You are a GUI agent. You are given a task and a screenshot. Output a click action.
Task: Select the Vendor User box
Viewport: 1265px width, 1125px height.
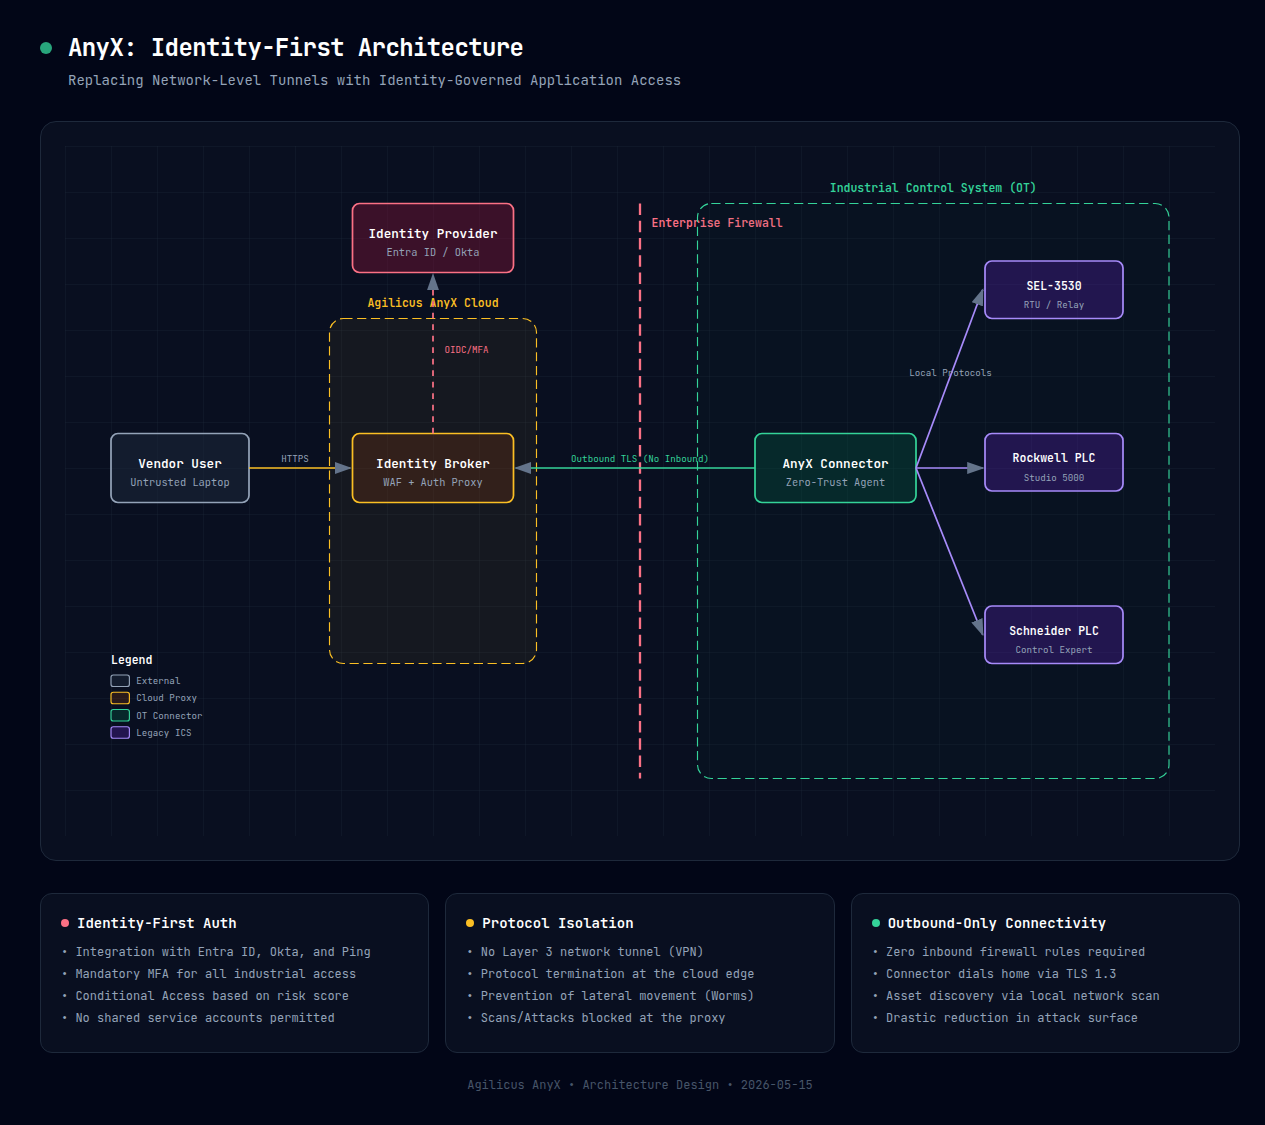point(180,468)
